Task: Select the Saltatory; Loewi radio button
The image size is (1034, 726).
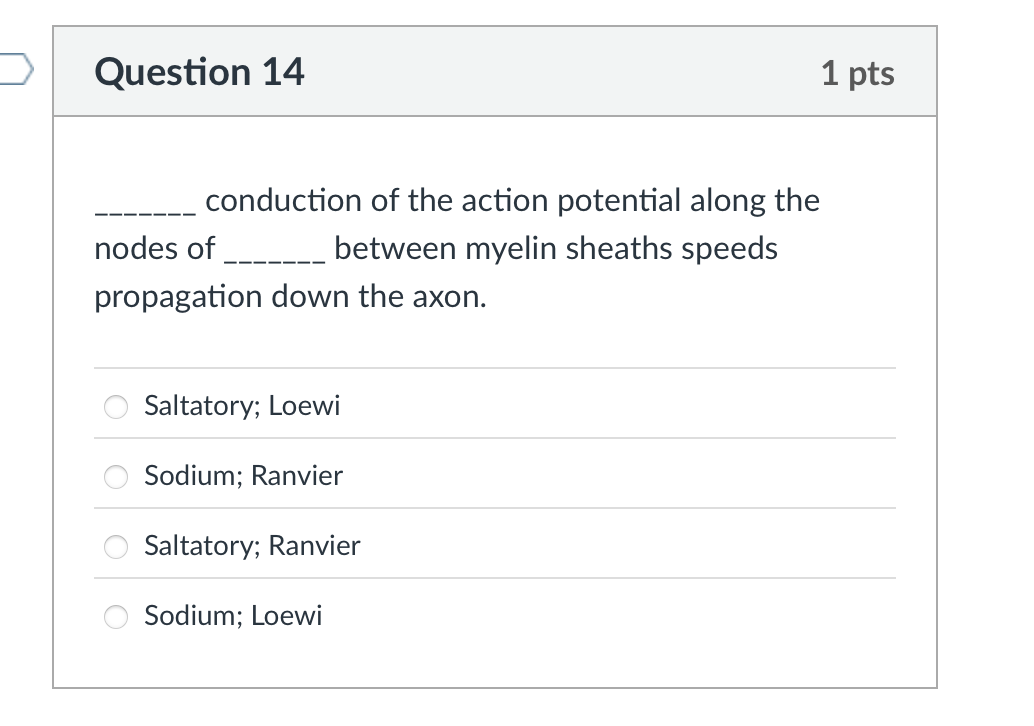Action: [115, 406]
